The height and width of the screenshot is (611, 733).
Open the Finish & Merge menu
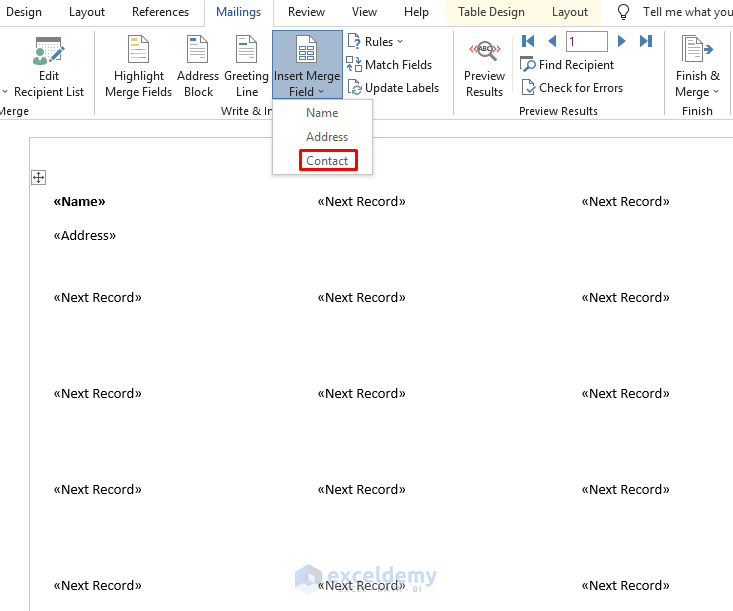point(697,67)
